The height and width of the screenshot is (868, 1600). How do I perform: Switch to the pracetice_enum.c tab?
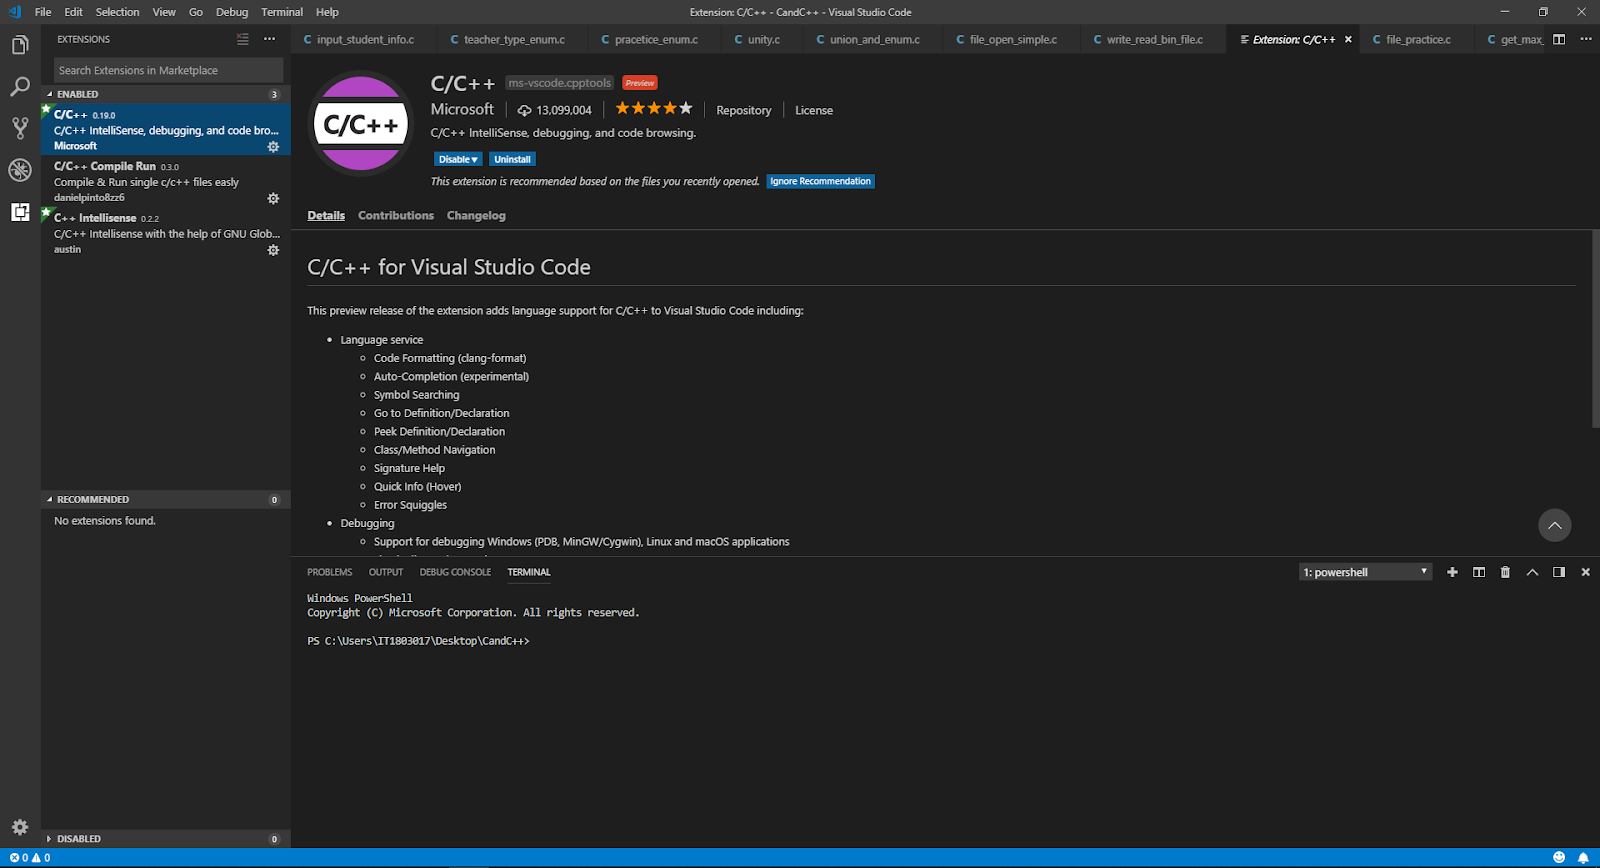pyautogui.click(x=655, y=40)
